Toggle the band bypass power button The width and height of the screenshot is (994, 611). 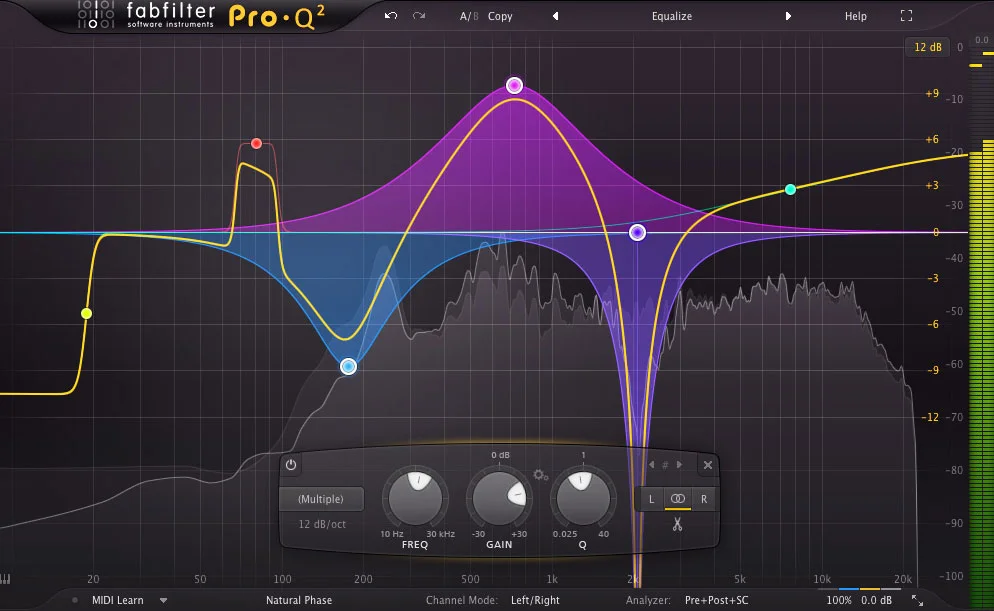290,465
